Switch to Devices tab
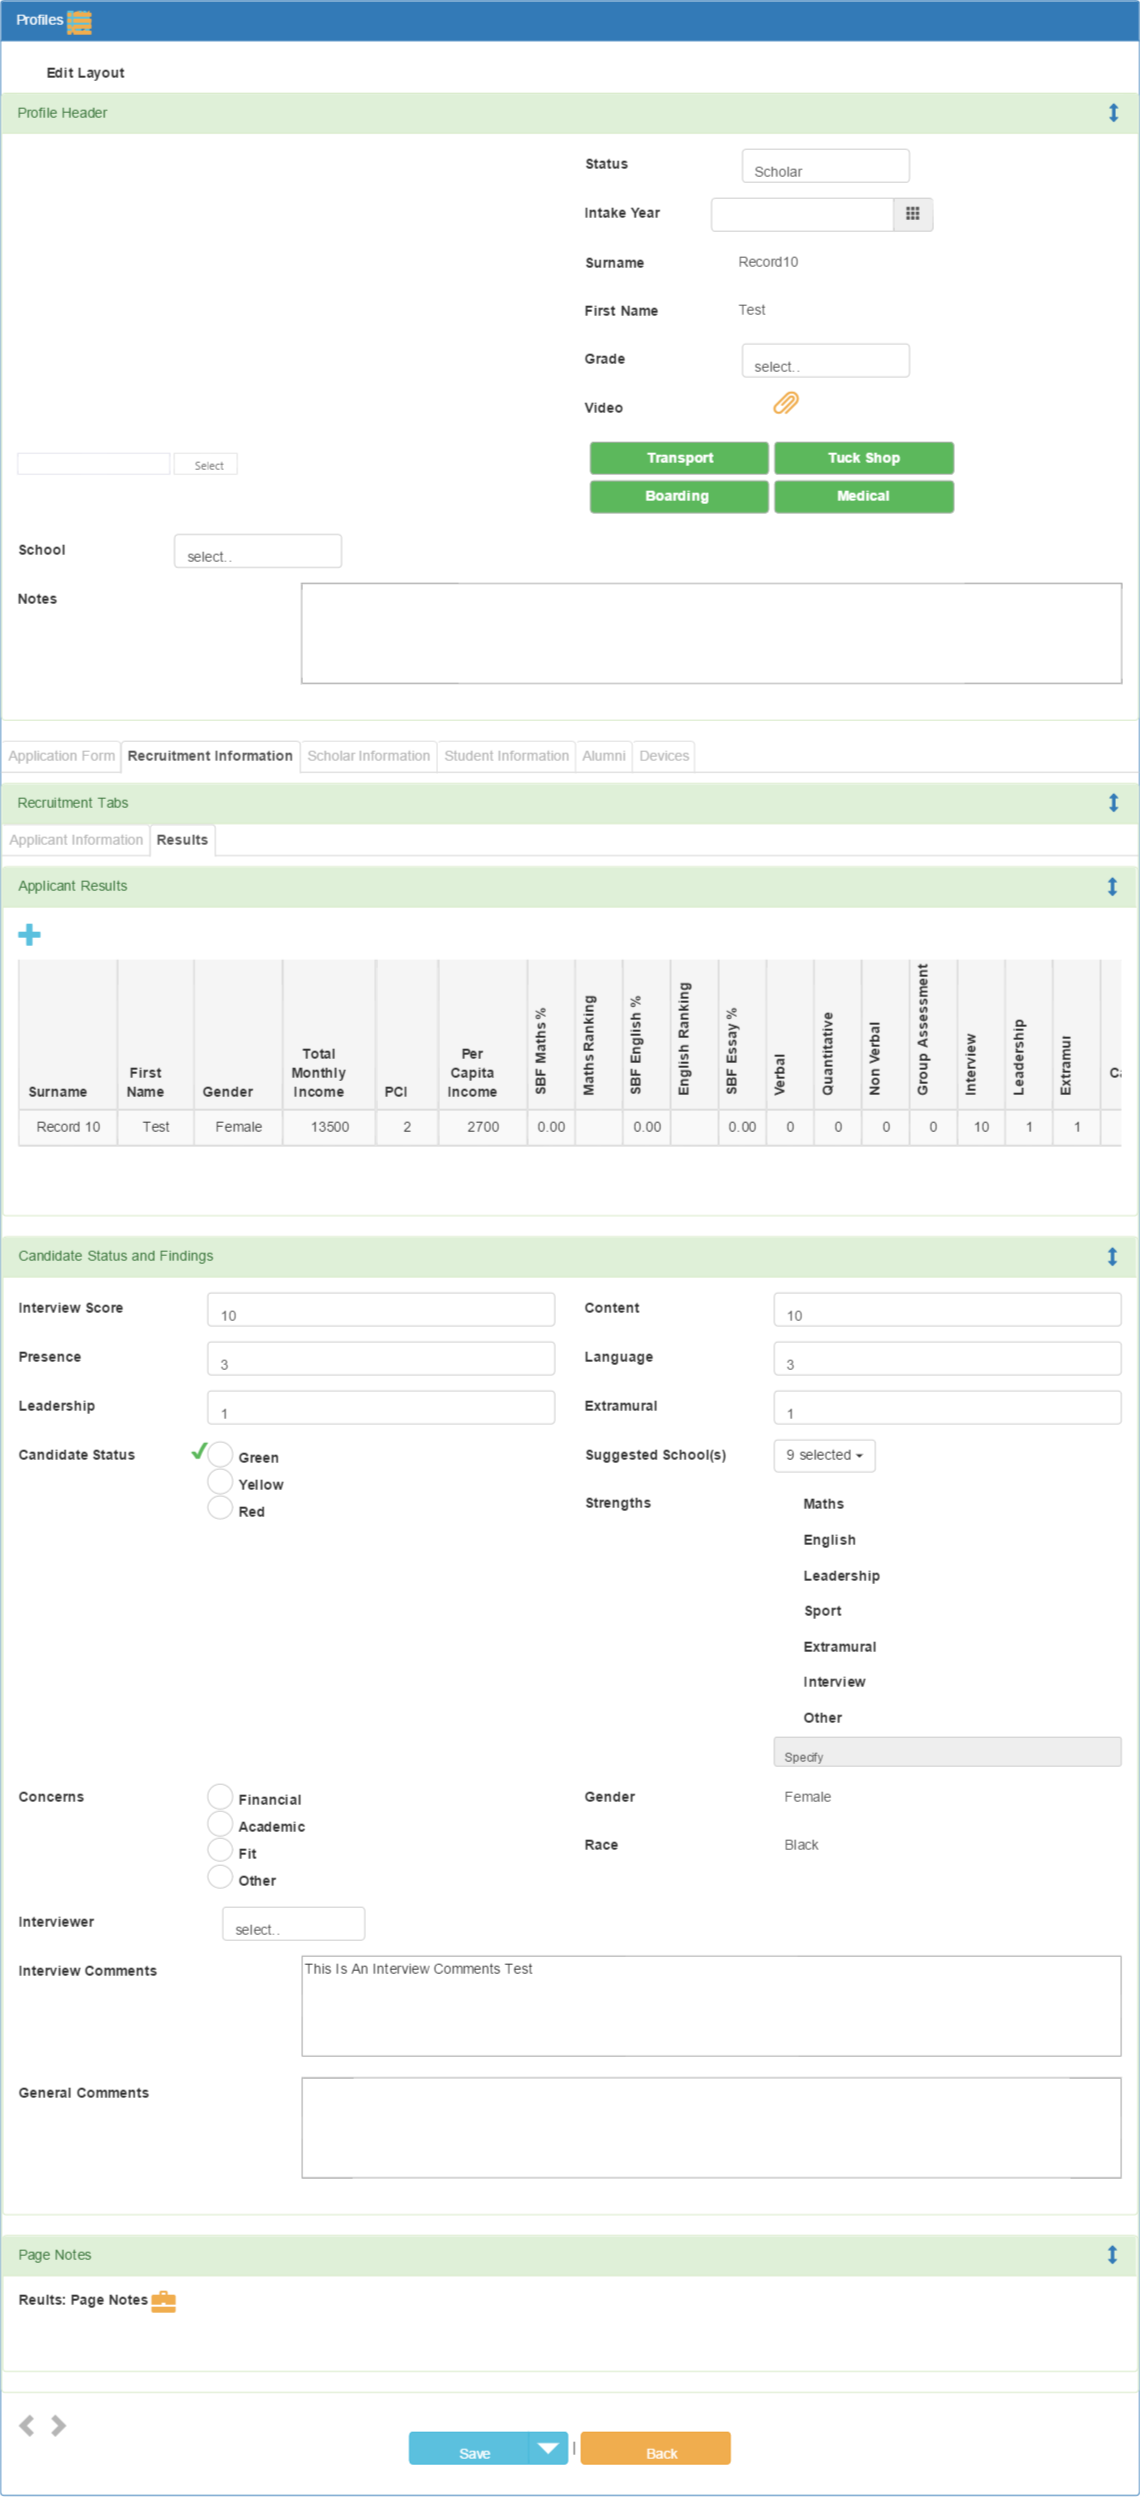The width and height of the screenshot is (1140, 2516). tap(664, 756)
